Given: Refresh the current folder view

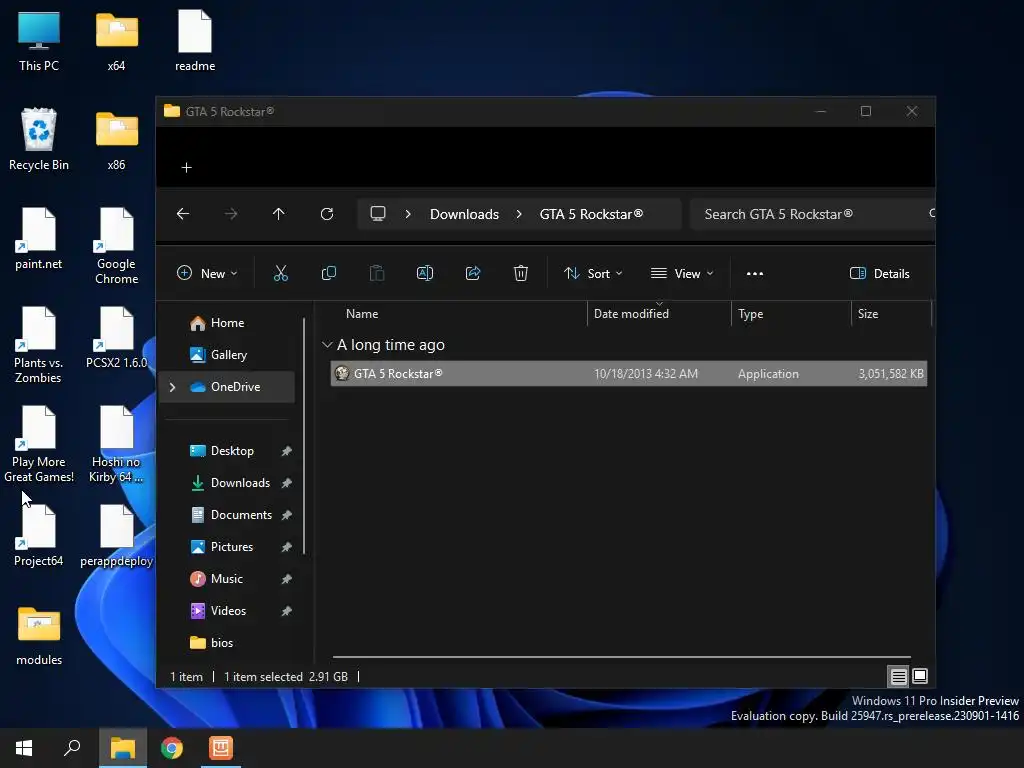Looking at the screenshot, I should (x=327, y=214).
